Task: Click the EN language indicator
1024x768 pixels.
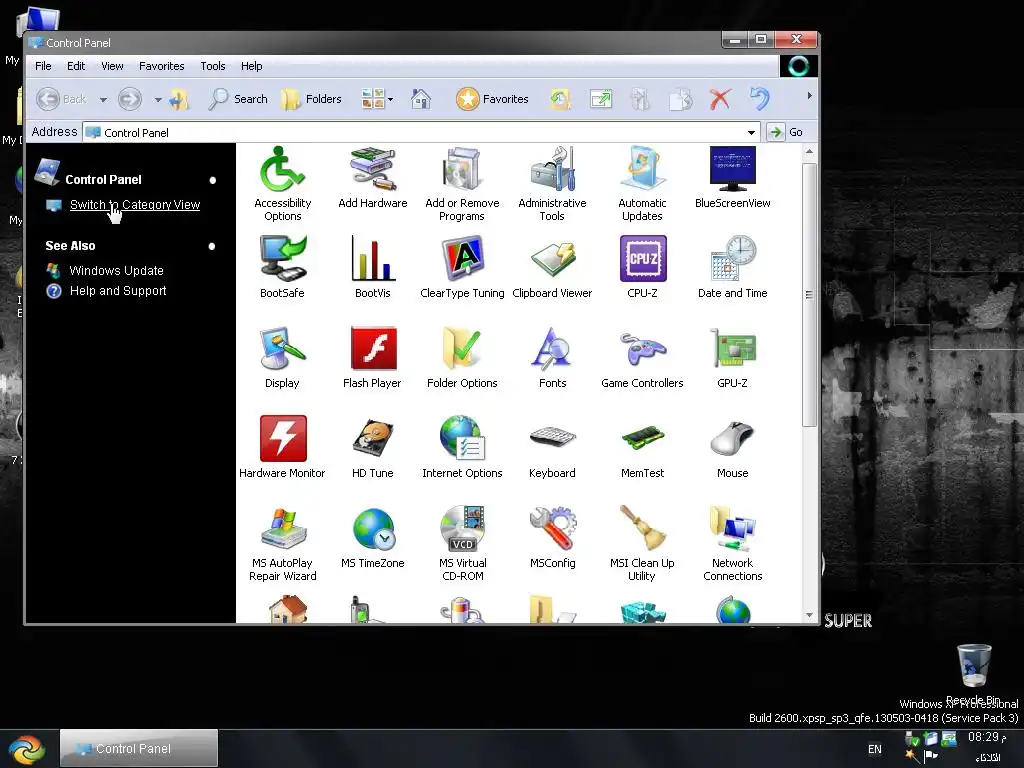Action: pos(875,749)
